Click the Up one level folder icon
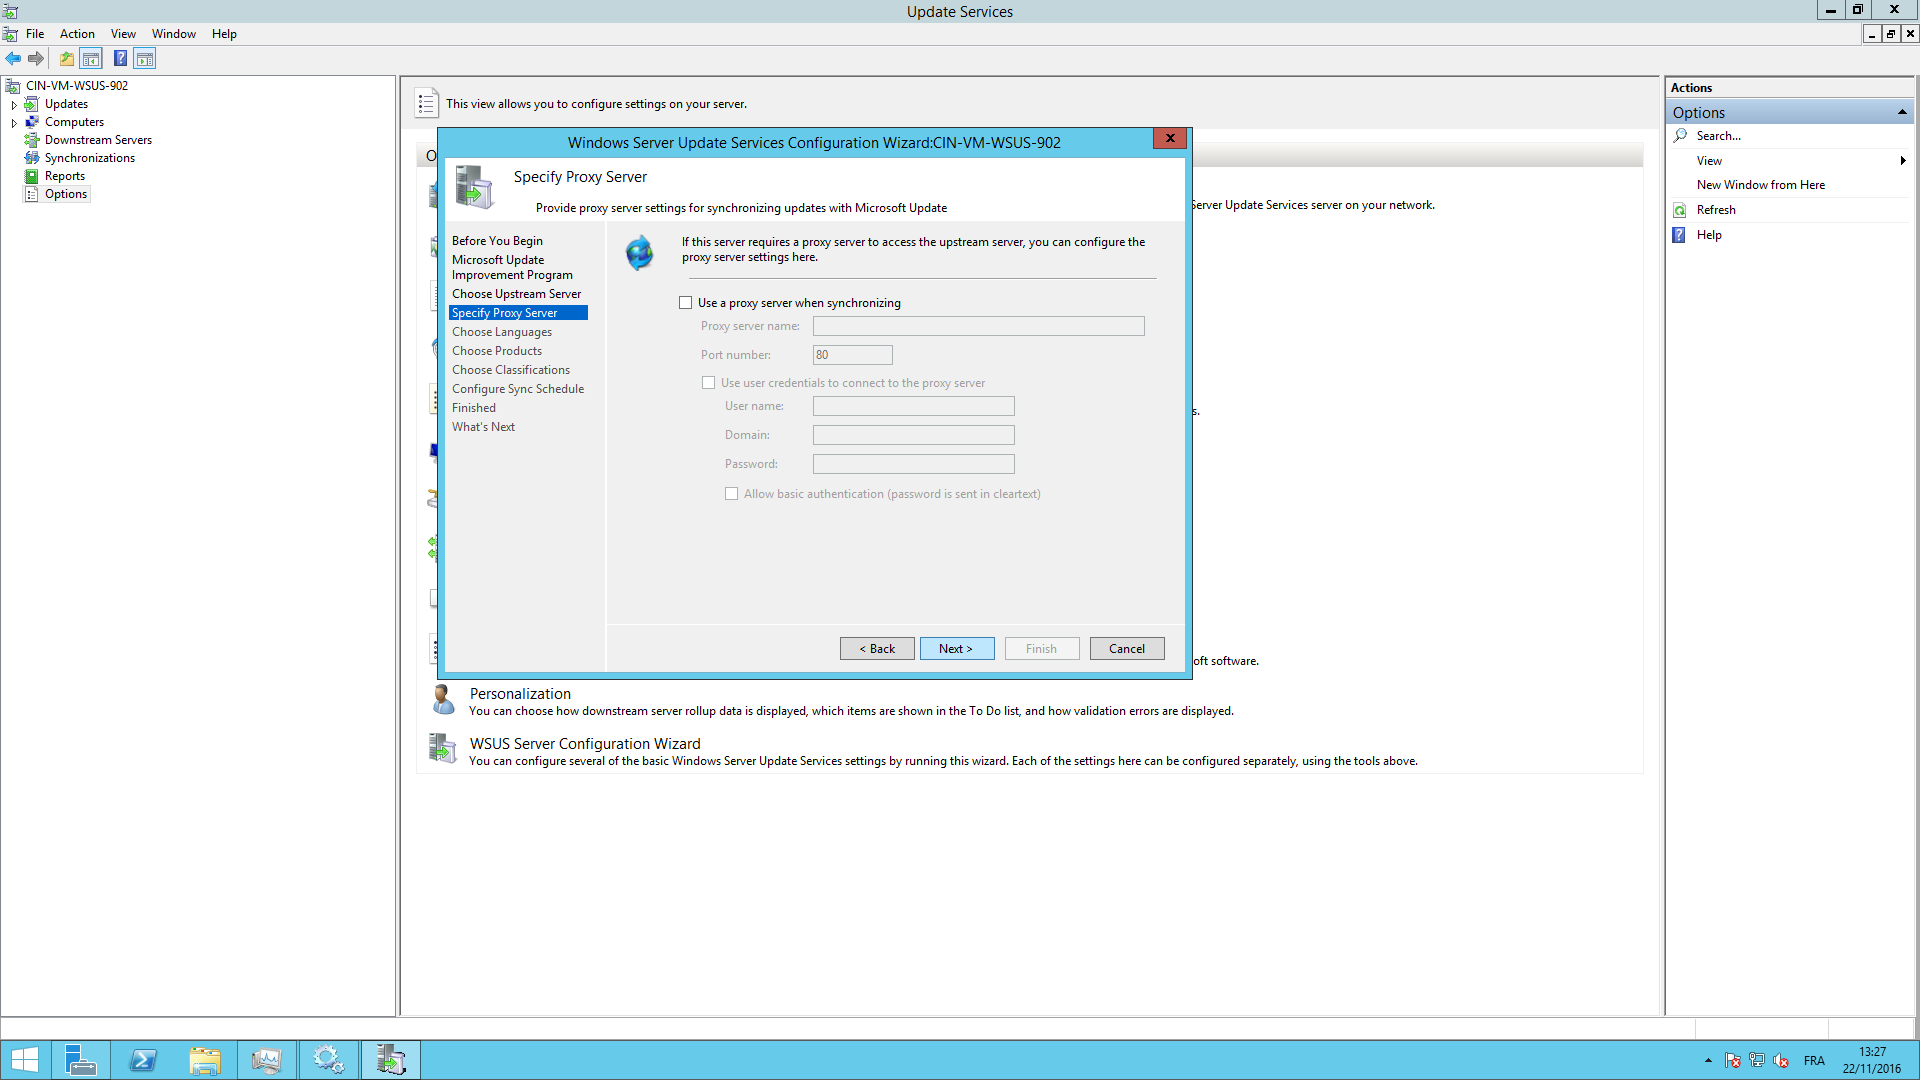1920x1080 pixels. [67, 59]
